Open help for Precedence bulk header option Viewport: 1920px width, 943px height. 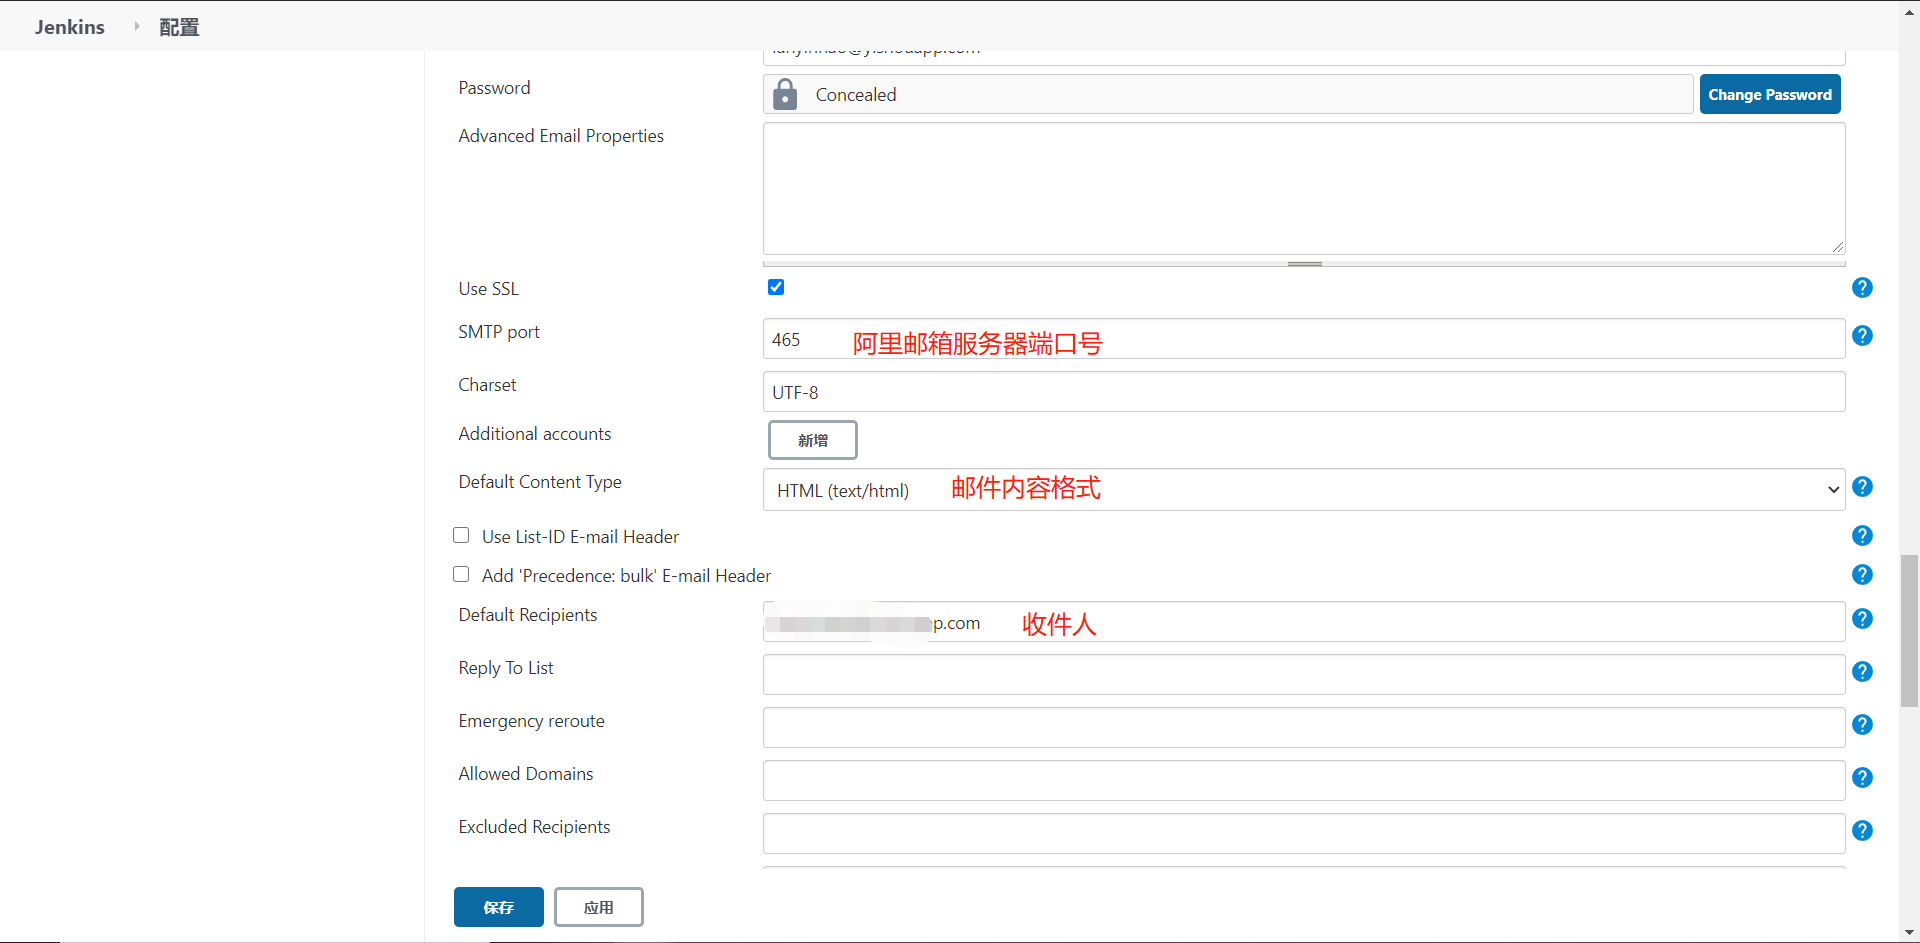tap(1862, 575)
